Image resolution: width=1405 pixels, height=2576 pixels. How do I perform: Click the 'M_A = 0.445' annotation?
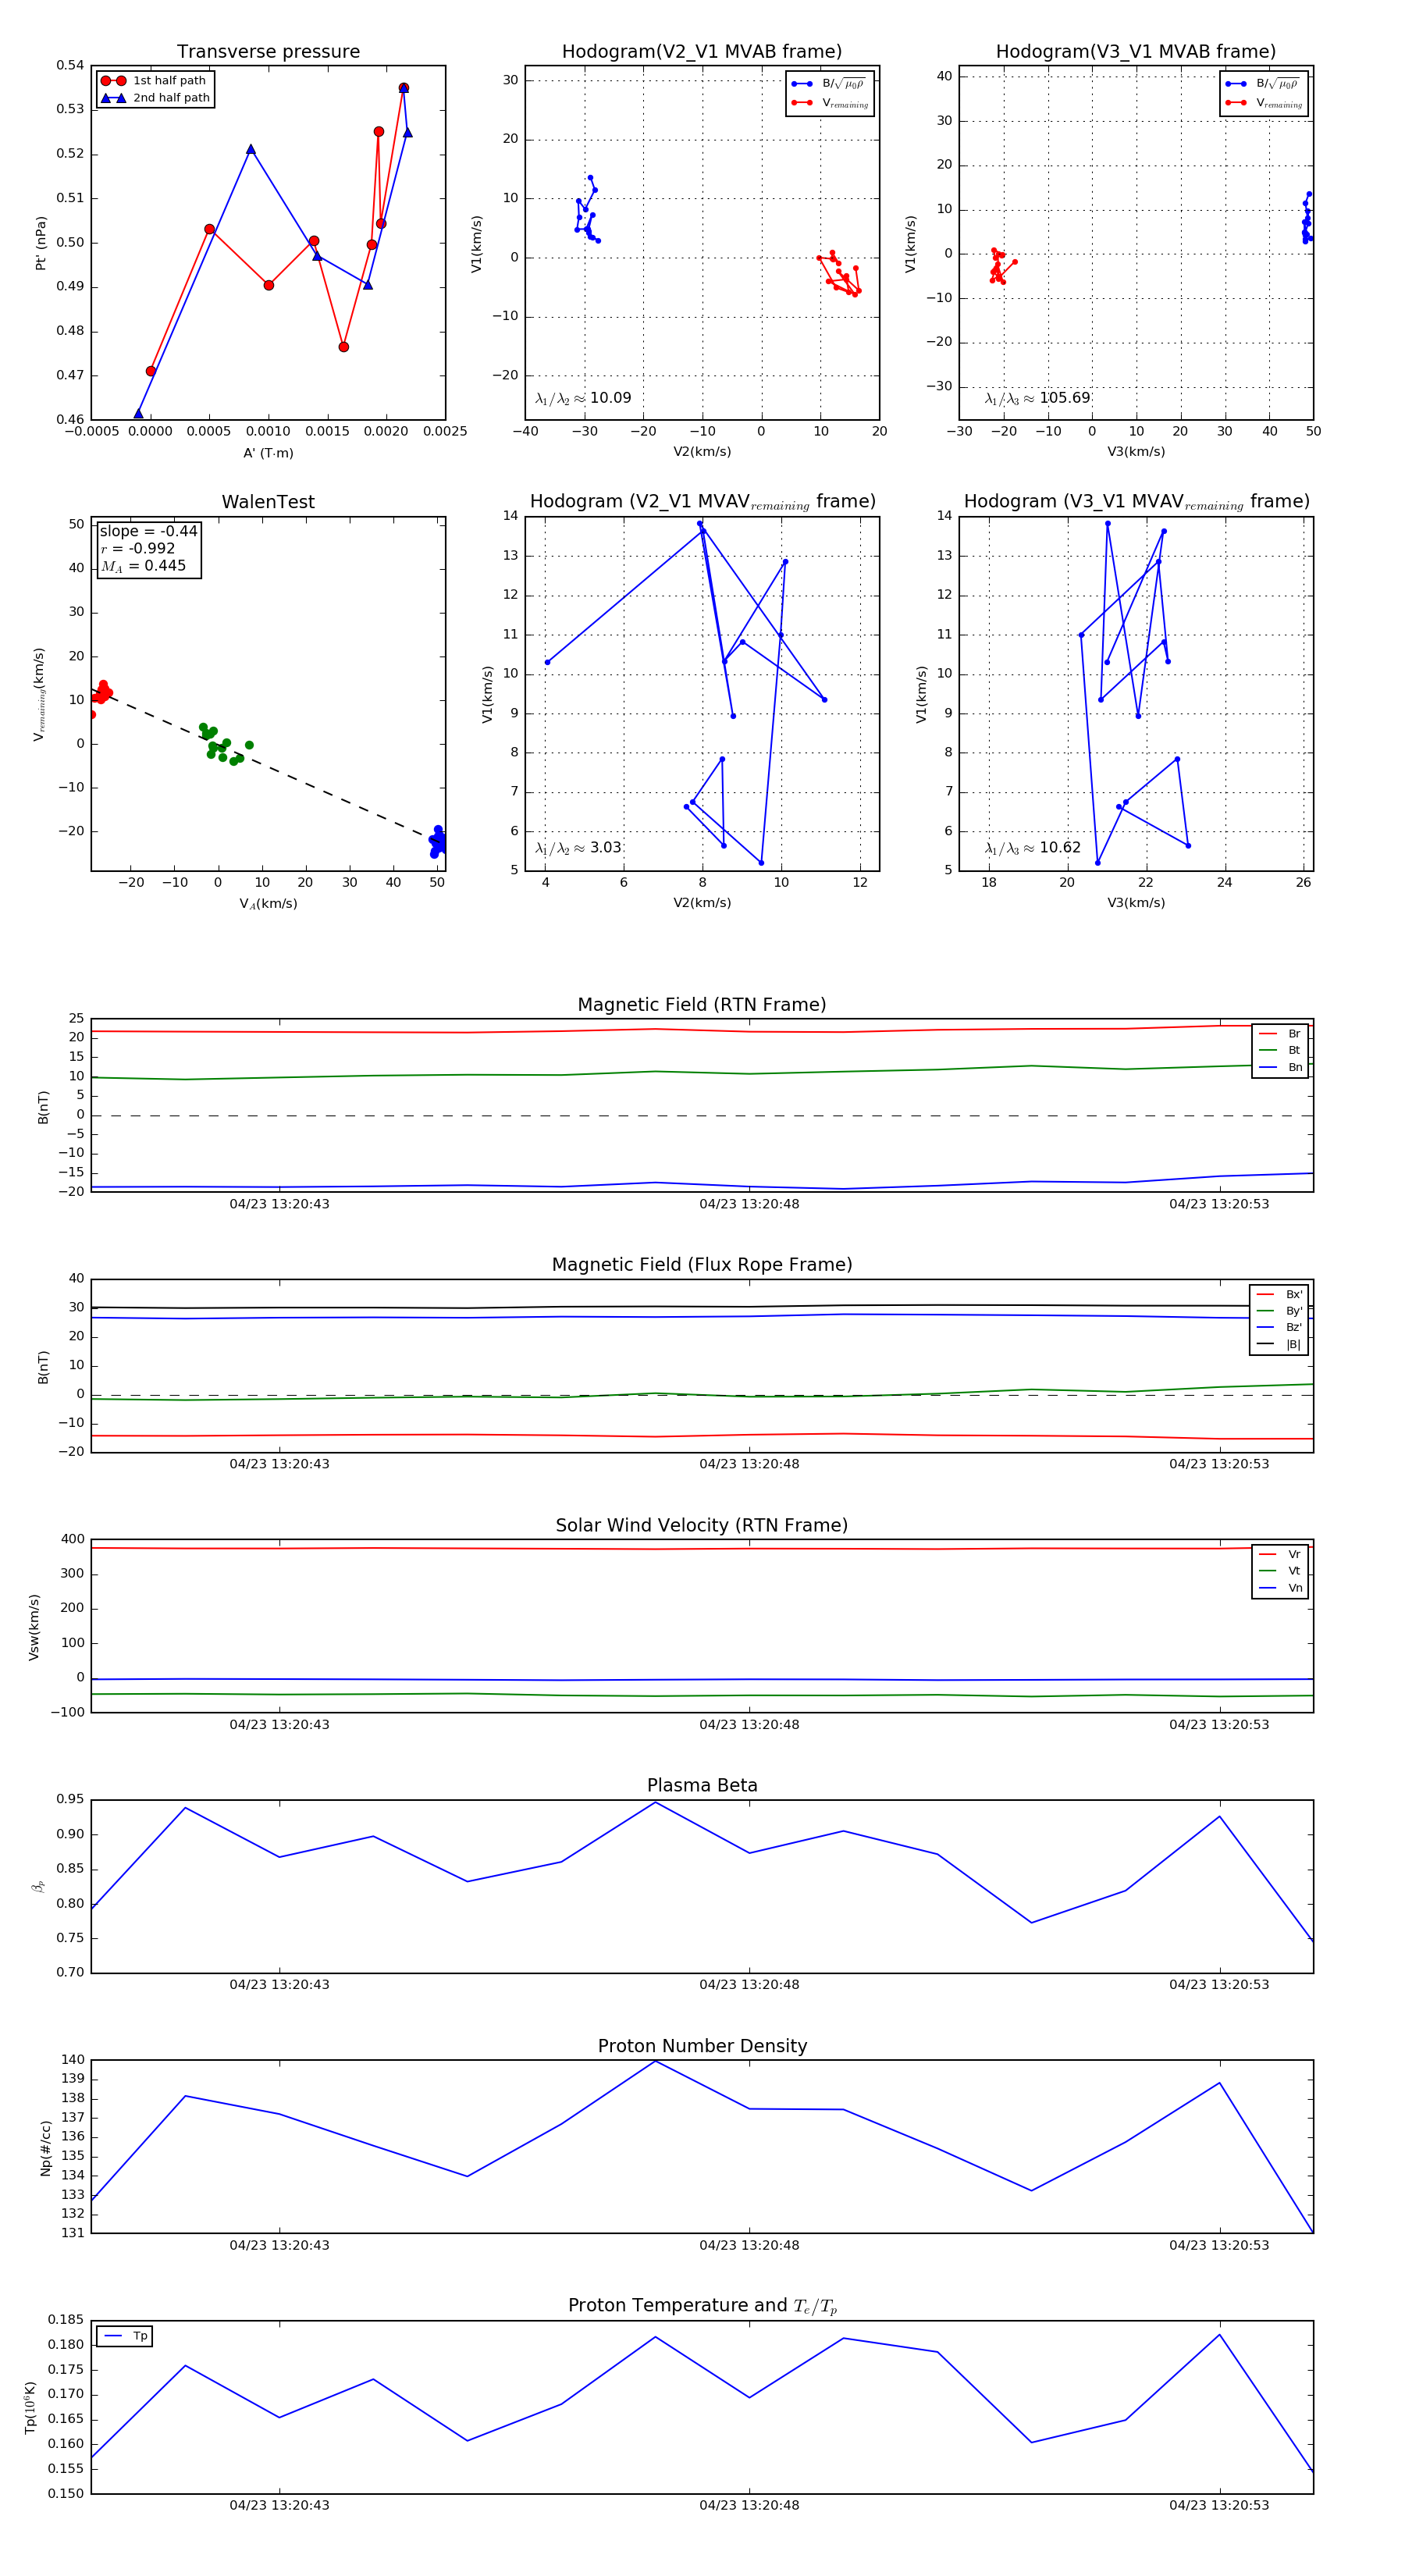click(143, 566)
